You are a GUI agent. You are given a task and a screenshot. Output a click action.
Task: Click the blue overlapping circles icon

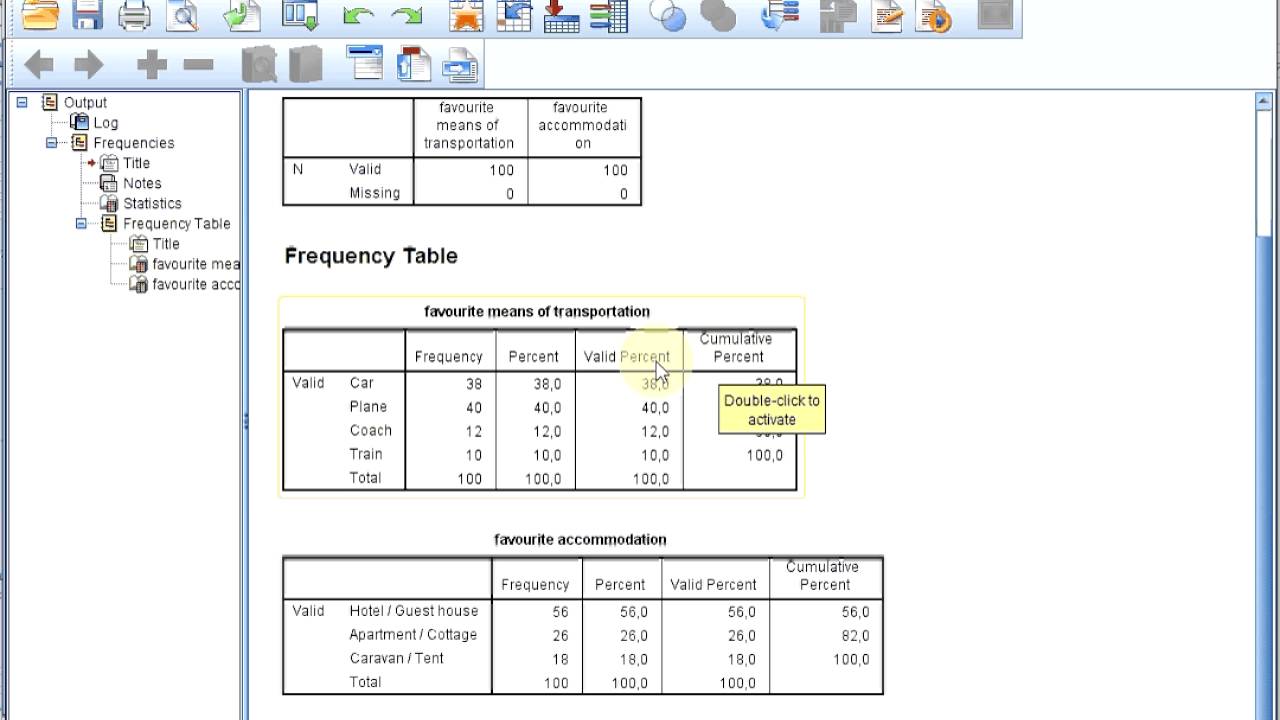point(668,14)
